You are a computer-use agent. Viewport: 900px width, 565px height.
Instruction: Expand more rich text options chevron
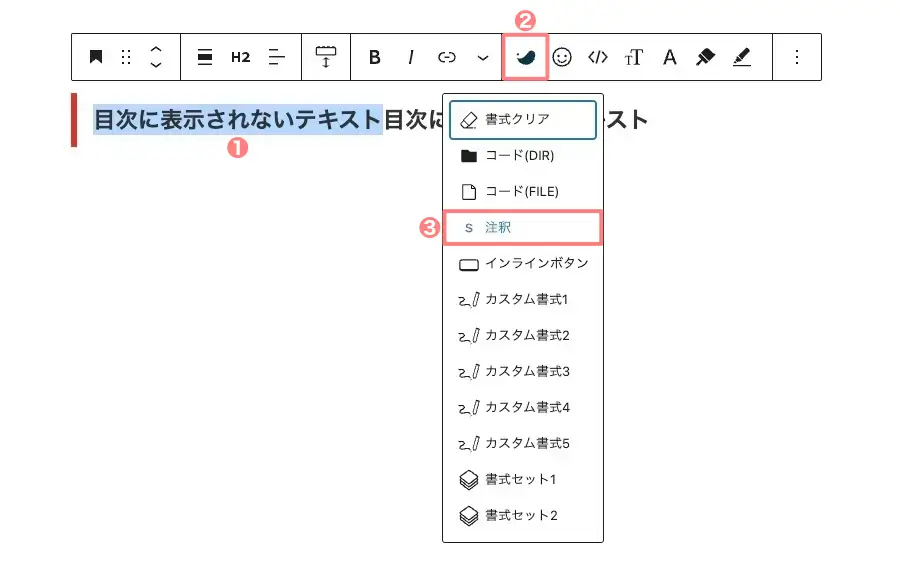pyautogui.click(x=483, y=57)
